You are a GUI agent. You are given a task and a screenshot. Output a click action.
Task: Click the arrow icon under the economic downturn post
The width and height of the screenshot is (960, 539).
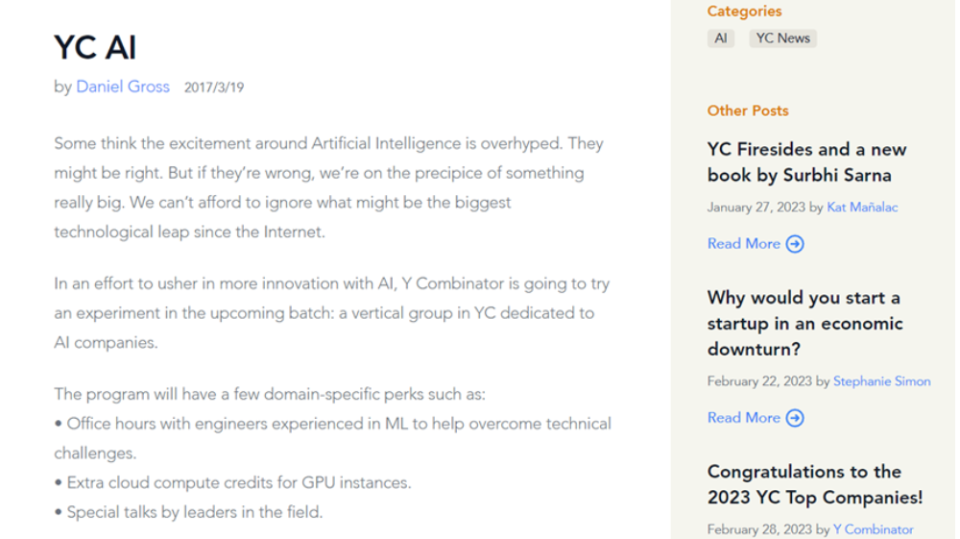coord(795,418)
